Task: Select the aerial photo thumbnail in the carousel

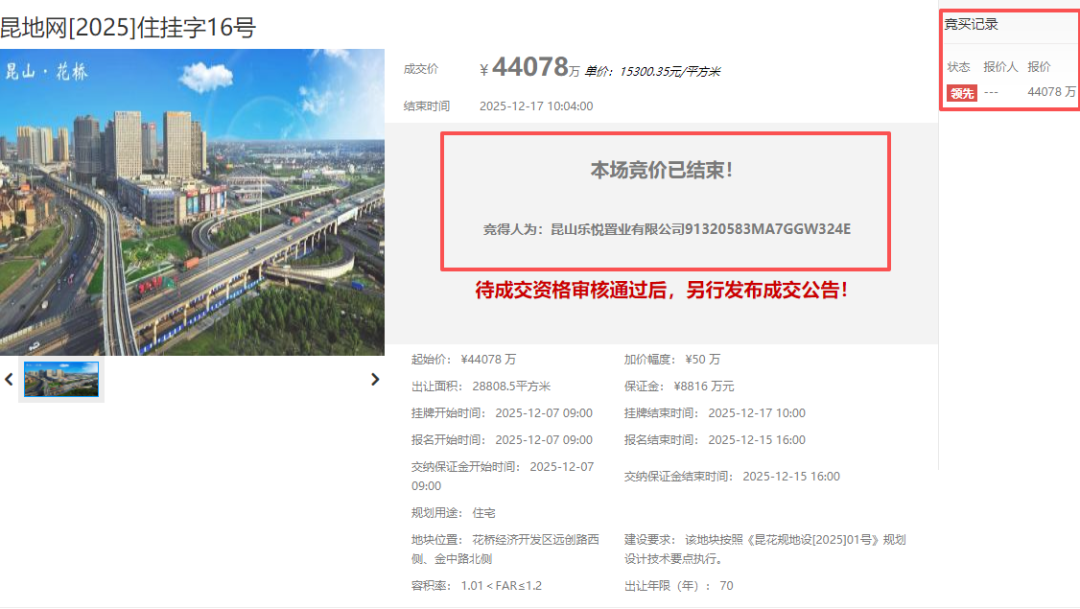Action: point(61,379)
